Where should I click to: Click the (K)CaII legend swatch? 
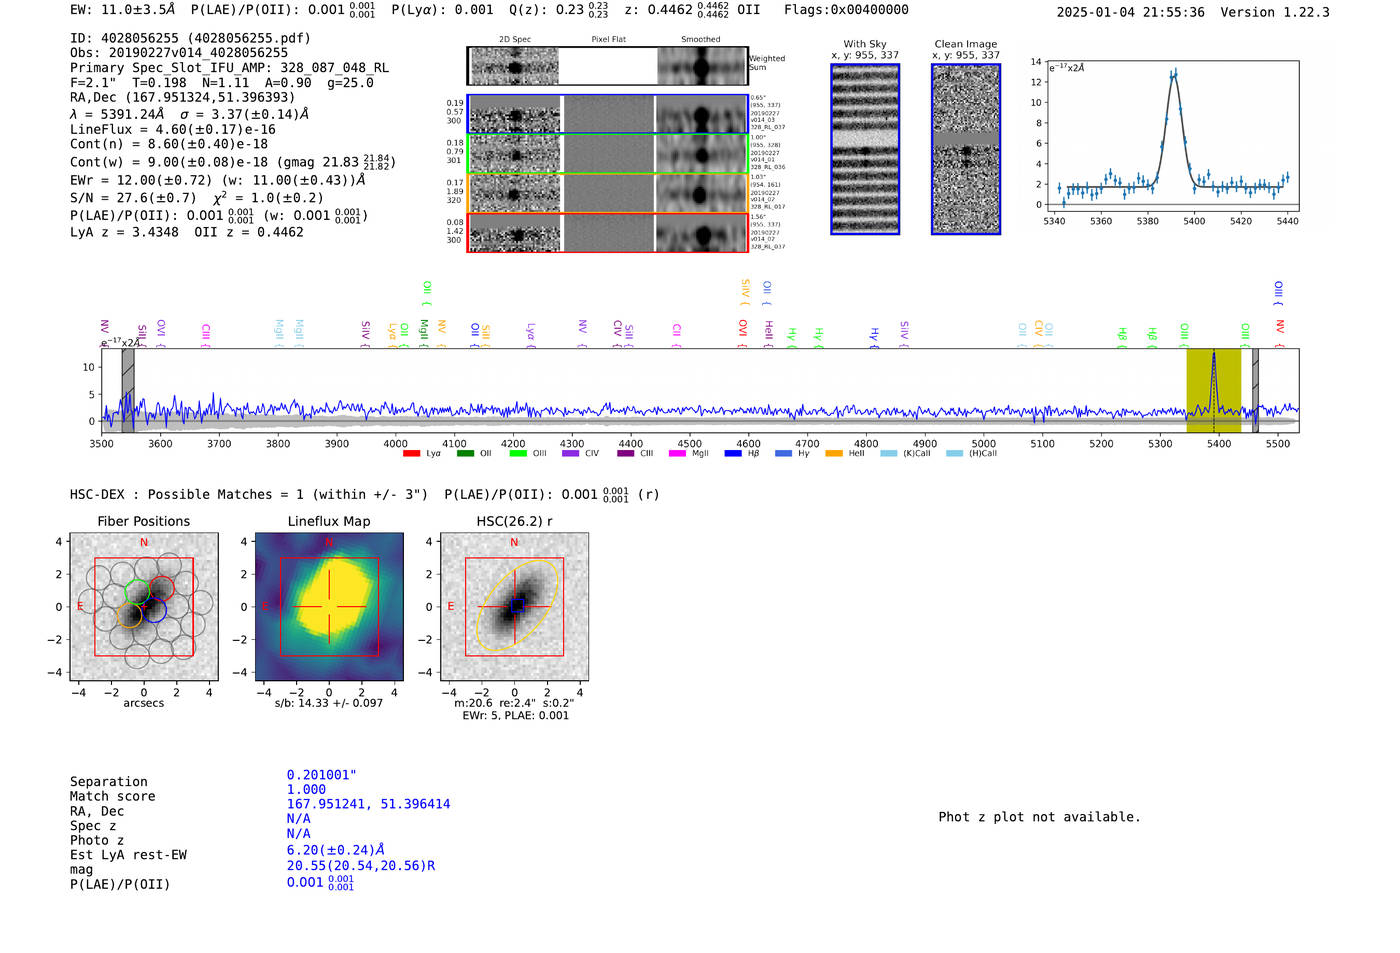(x=889, y=454)
